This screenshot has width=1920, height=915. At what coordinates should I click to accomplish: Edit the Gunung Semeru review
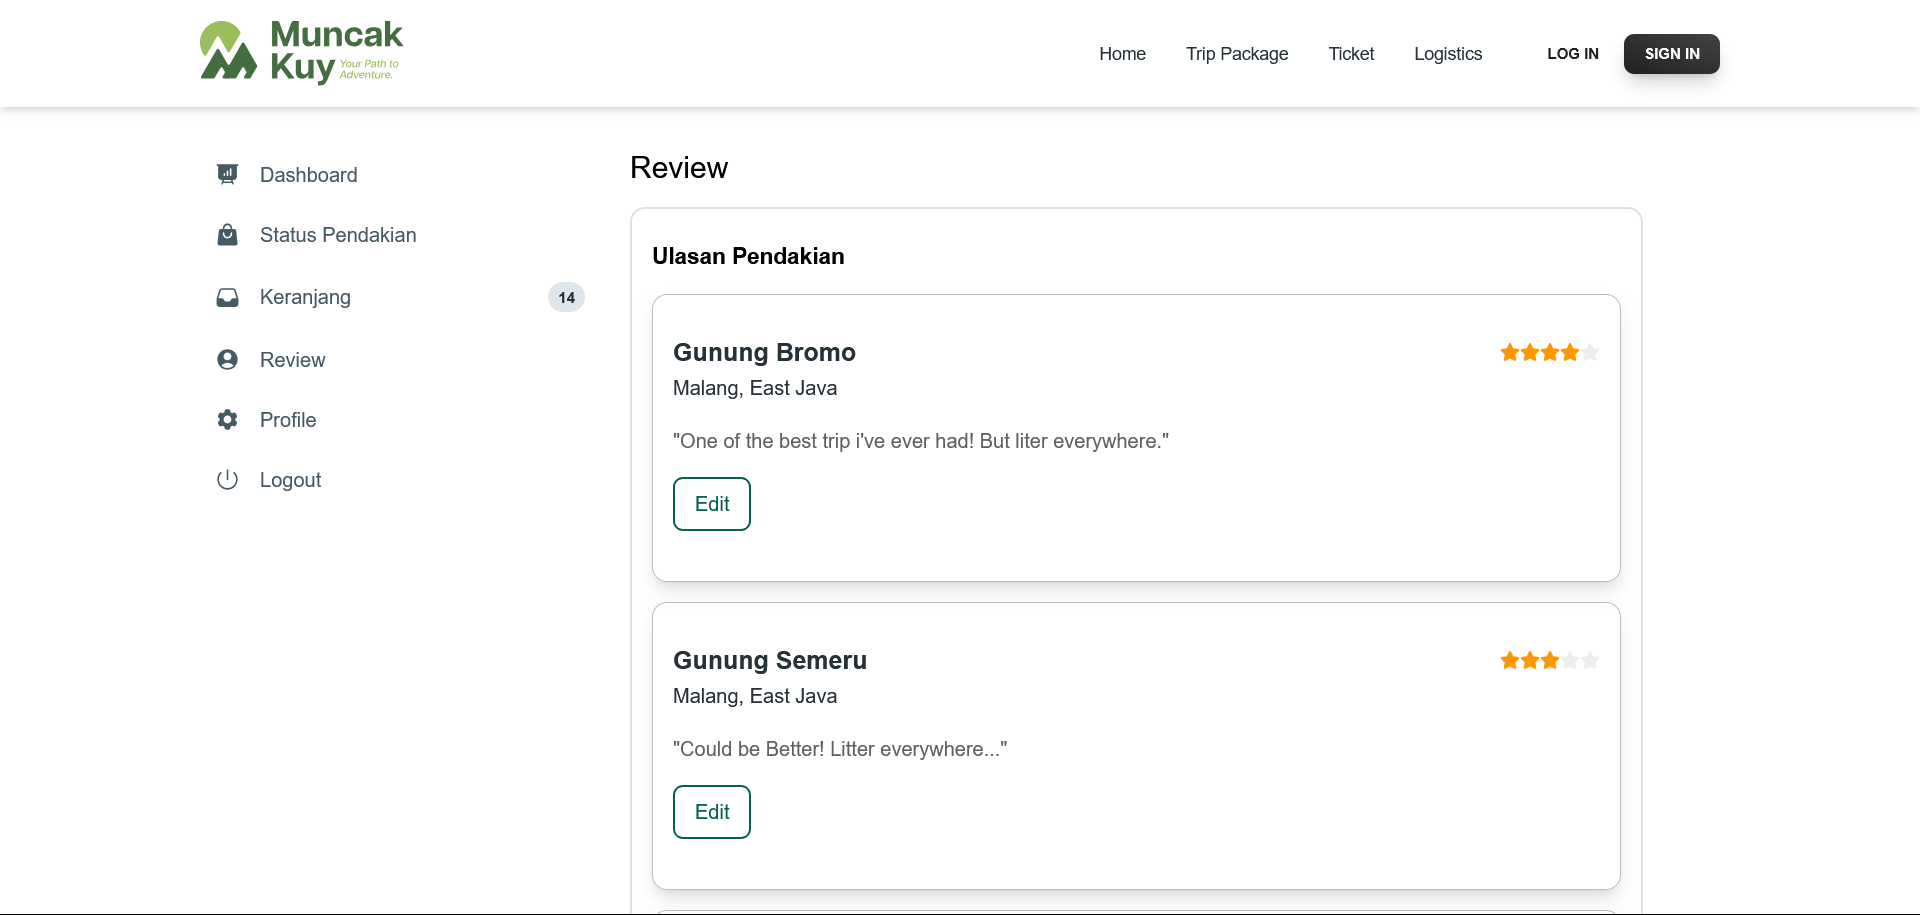point(712,812)
